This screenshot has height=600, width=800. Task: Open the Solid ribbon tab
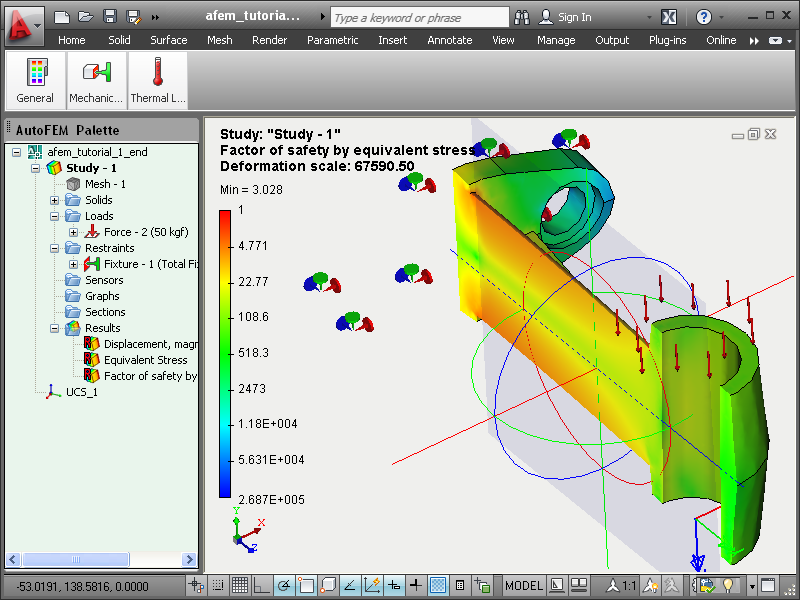(x=119, y=40)
